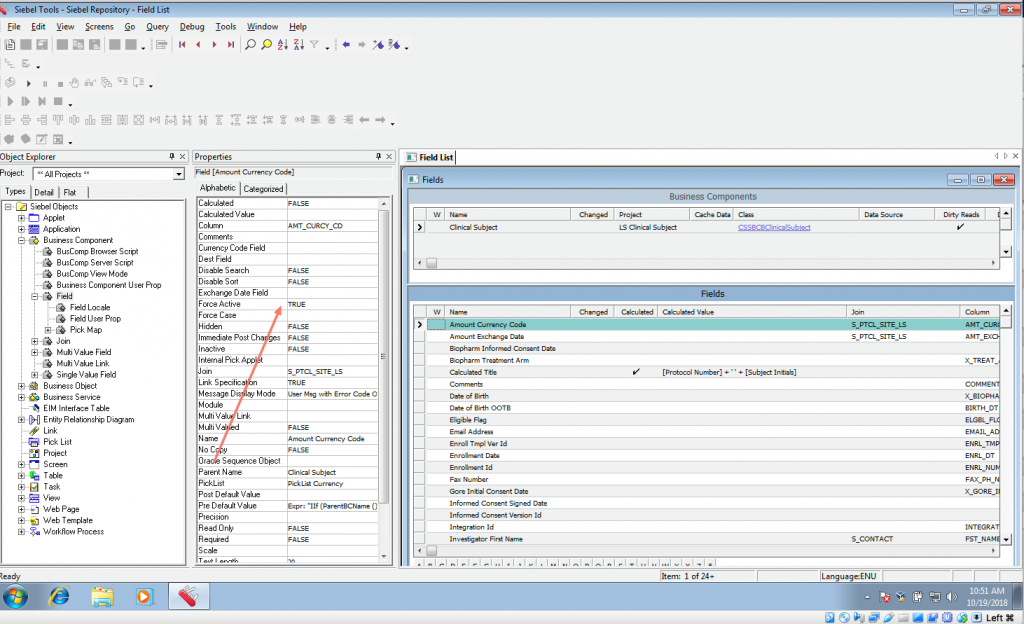Viewport: 1024px width, 624px height.
Task: Unpin the Object Explorer panel
Action: pyautogui.click(x=171, y=156)
